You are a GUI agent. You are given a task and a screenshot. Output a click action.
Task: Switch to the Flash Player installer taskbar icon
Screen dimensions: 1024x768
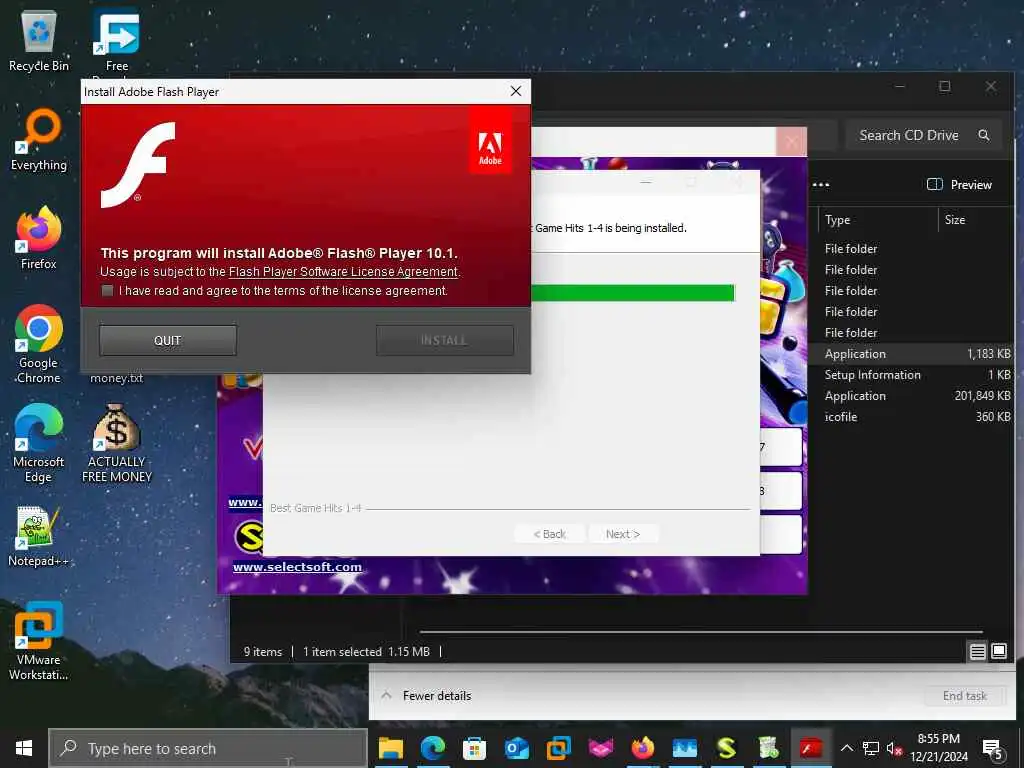(810, 748)
